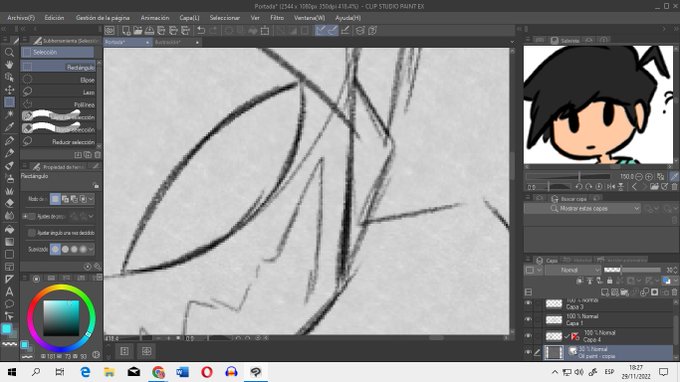Select the Selection area marquee tool
Image resolution: width=680 pixels, height=382 pixels.
[x=9, y=102]
